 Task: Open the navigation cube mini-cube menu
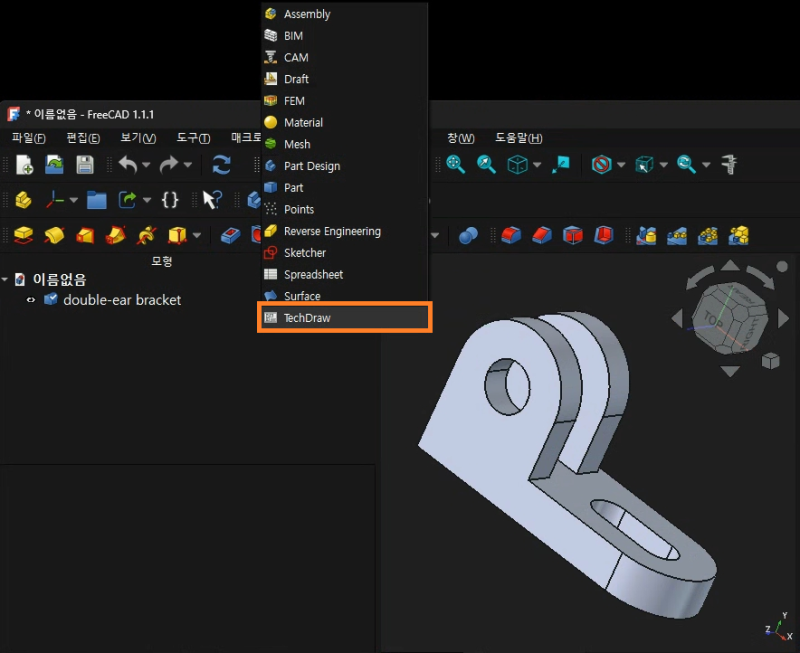(770, 361)
